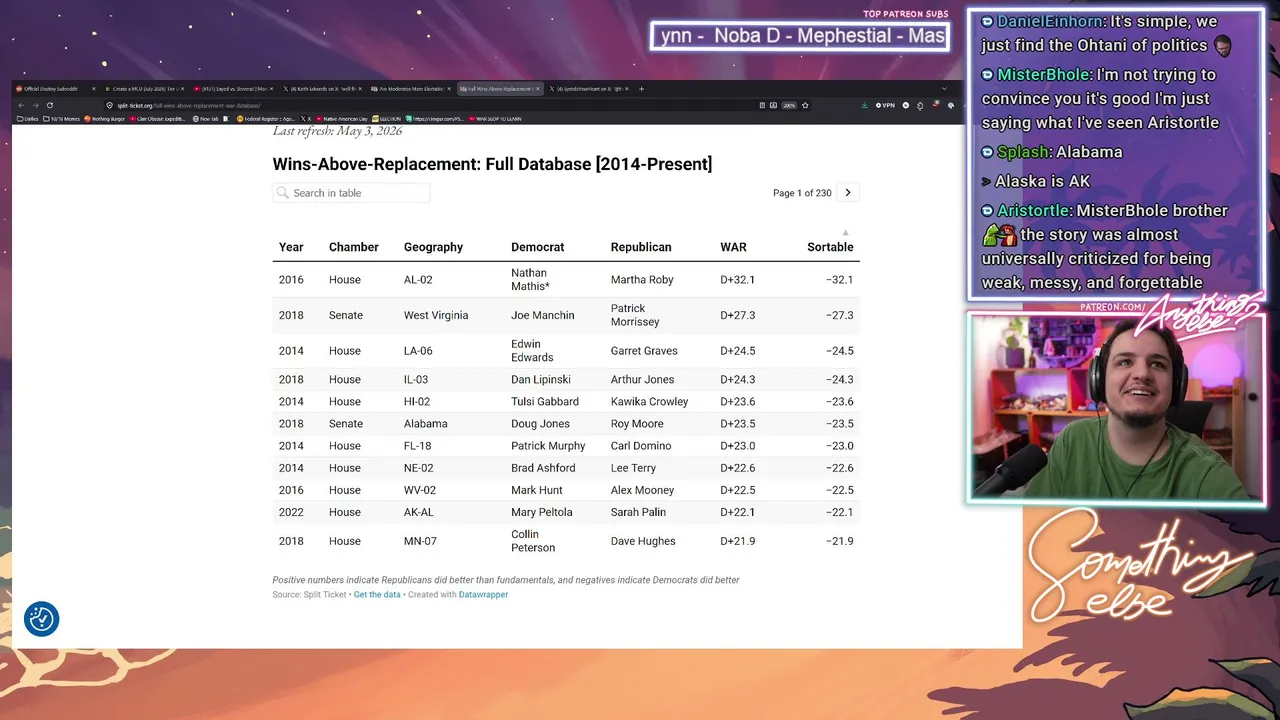Open a new browser tab
This screenshot has height=720, width=1280.
pyautogui.click(x=641, y=89)
